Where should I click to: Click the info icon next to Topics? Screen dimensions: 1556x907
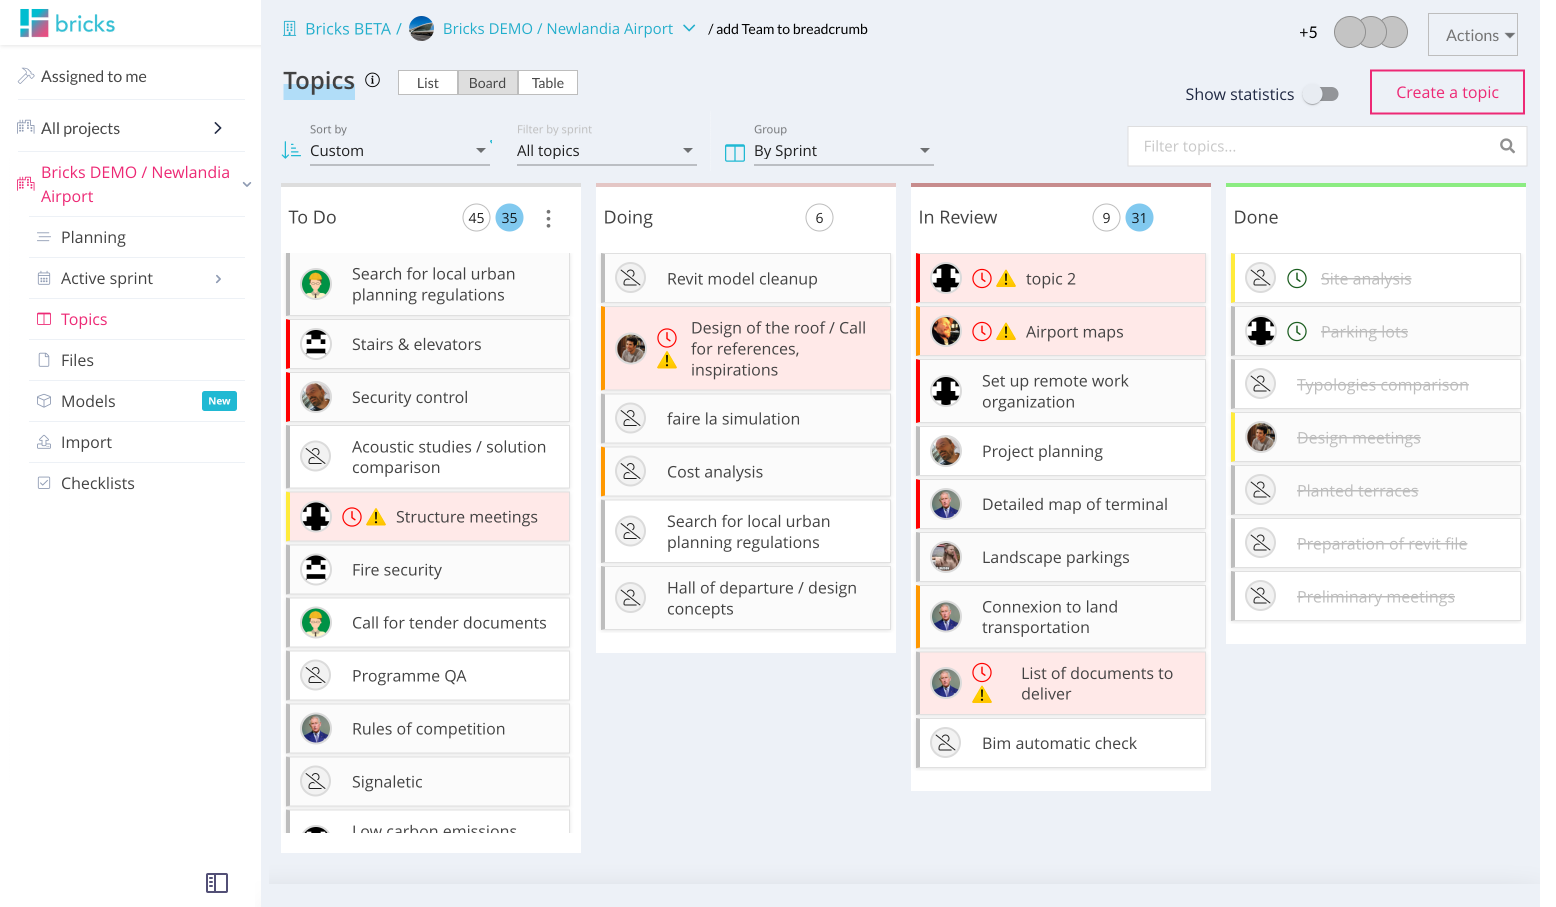[x=372, y=80]
